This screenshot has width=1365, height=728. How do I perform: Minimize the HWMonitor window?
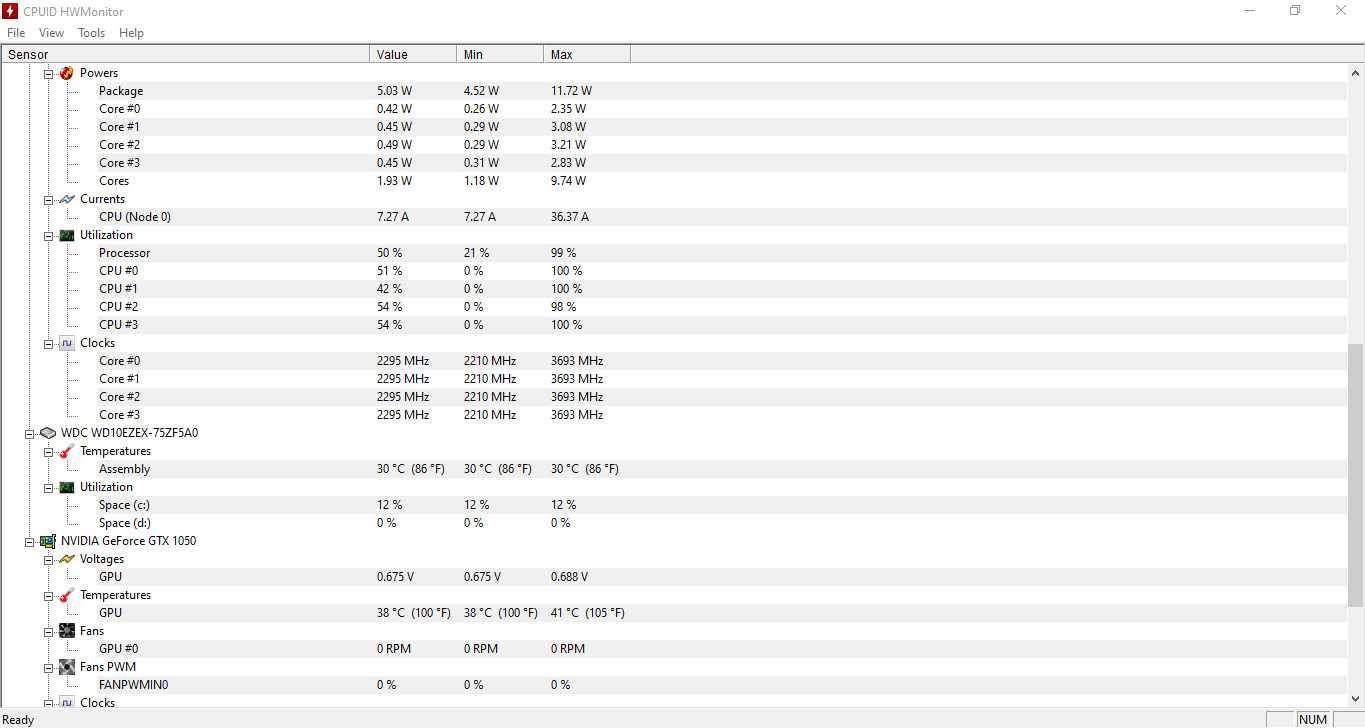[x=1250, y=10]
